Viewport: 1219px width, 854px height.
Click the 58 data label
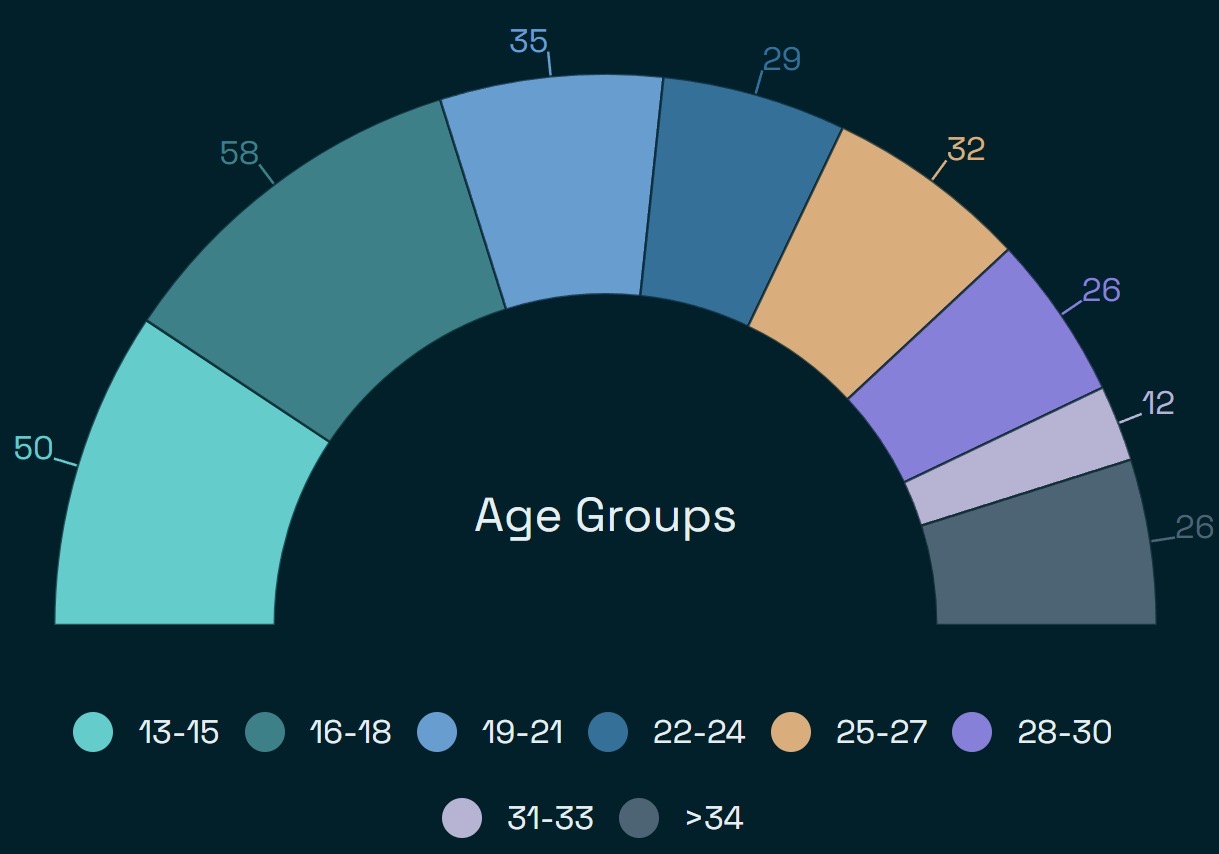point(239,153)
